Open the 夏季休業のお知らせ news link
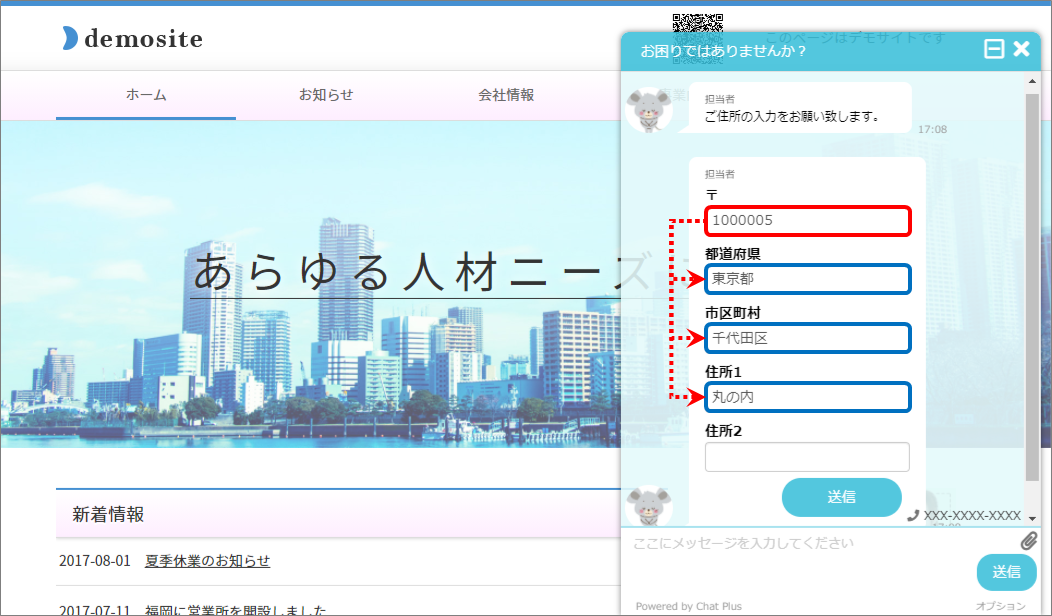The width and height of the screenshot is (1052, 616). [x=207, y=561]
